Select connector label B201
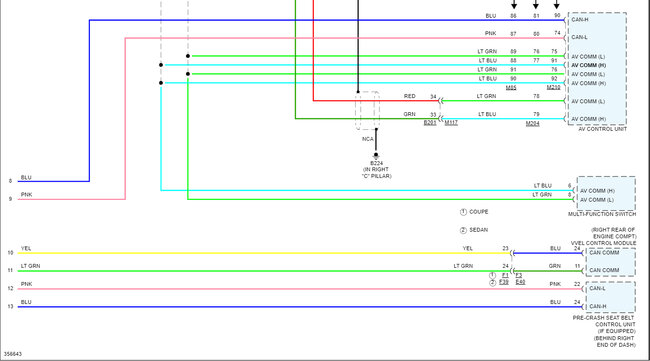This screenshot has height=361, width=650. (x=430, y=123)
